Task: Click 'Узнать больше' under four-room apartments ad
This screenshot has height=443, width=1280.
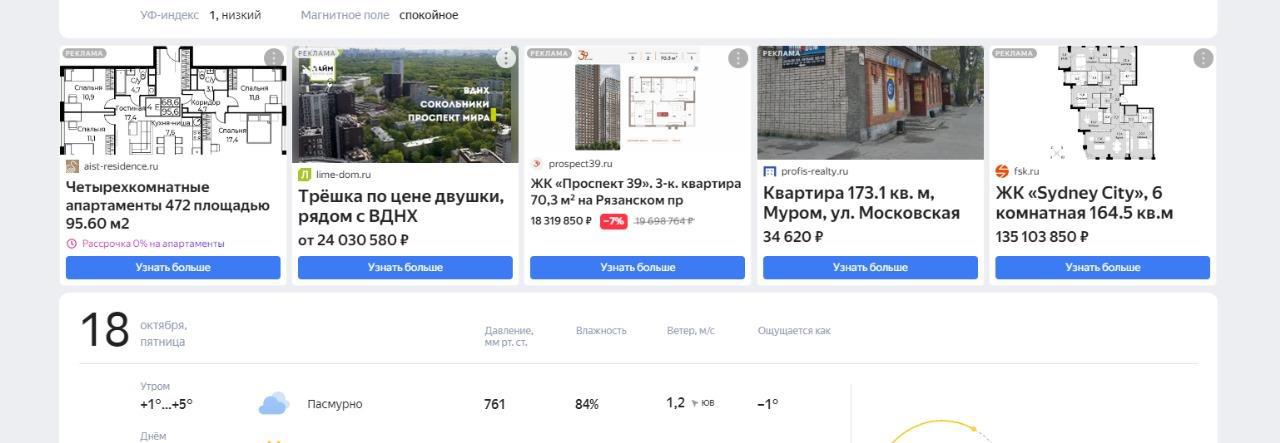Action: [x=173, y=267]
